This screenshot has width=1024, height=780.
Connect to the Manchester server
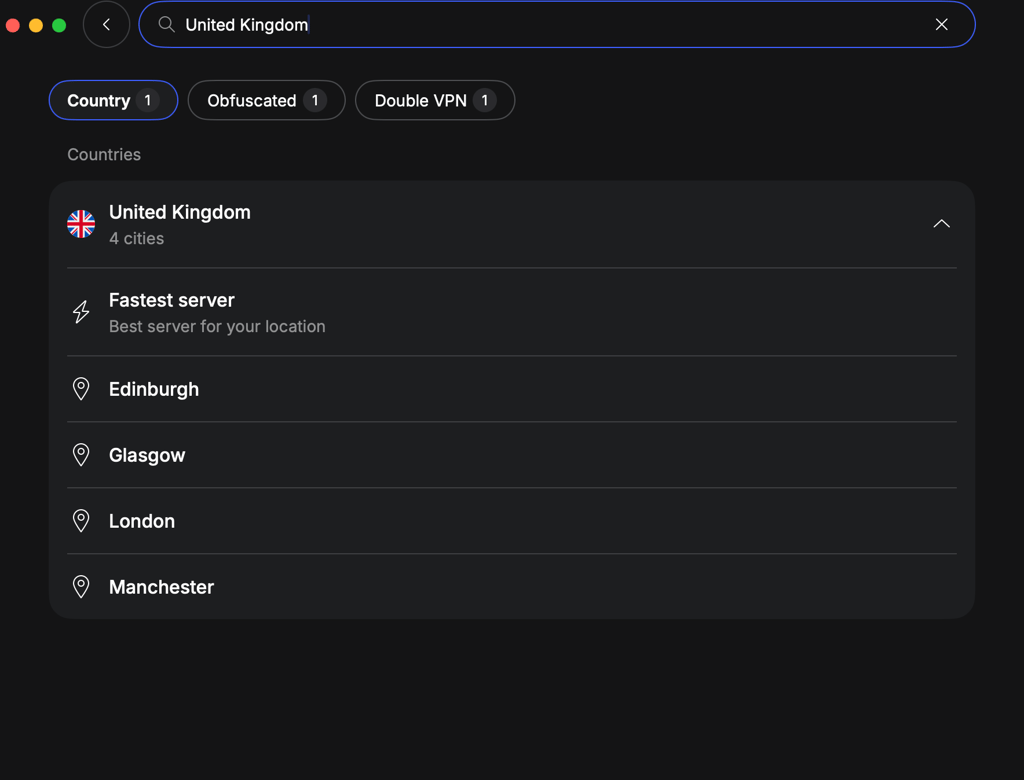(512, 587)
